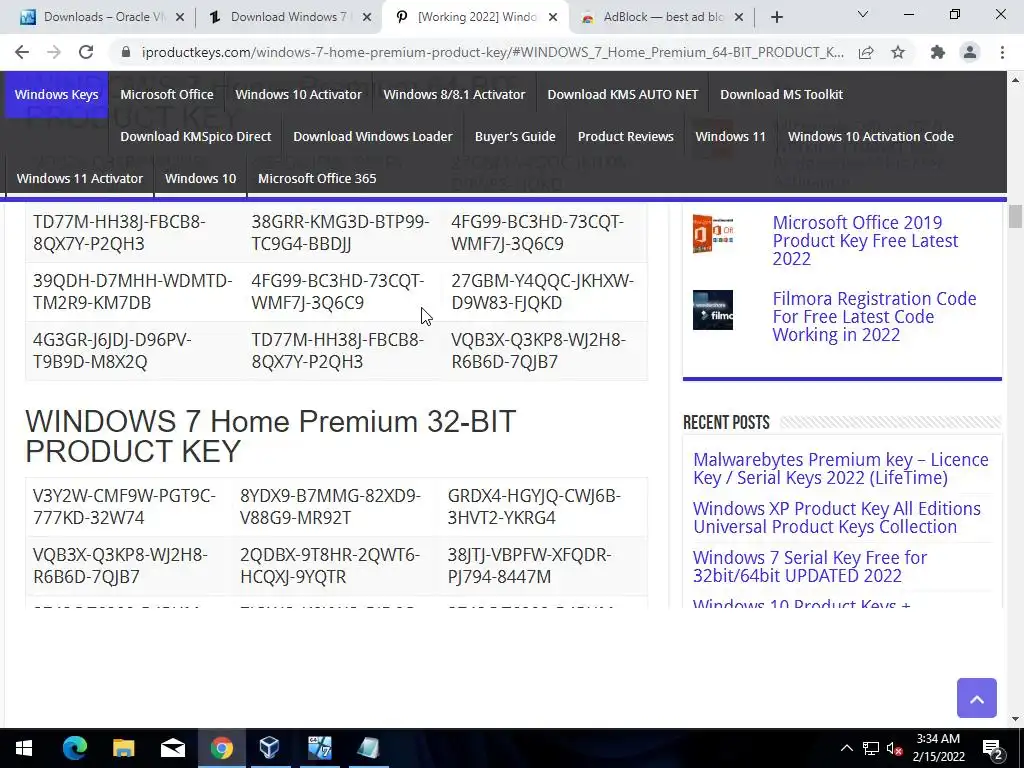Switch to the AdBlock tab
The width and height of the screenshot is (1024, 768).
(x=662, y=17)
